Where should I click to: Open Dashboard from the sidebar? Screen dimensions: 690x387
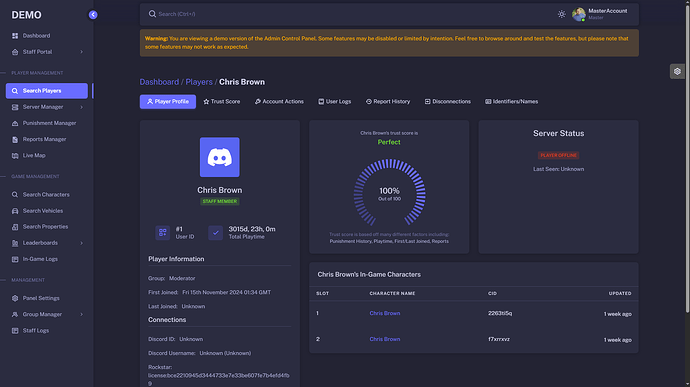click(x=47, y=36)
